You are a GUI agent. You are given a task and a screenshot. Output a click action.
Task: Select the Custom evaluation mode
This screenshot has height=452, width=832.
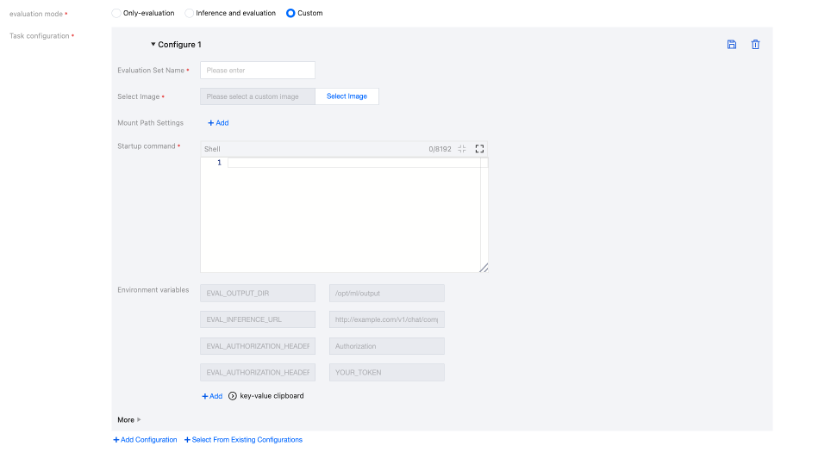291,13
